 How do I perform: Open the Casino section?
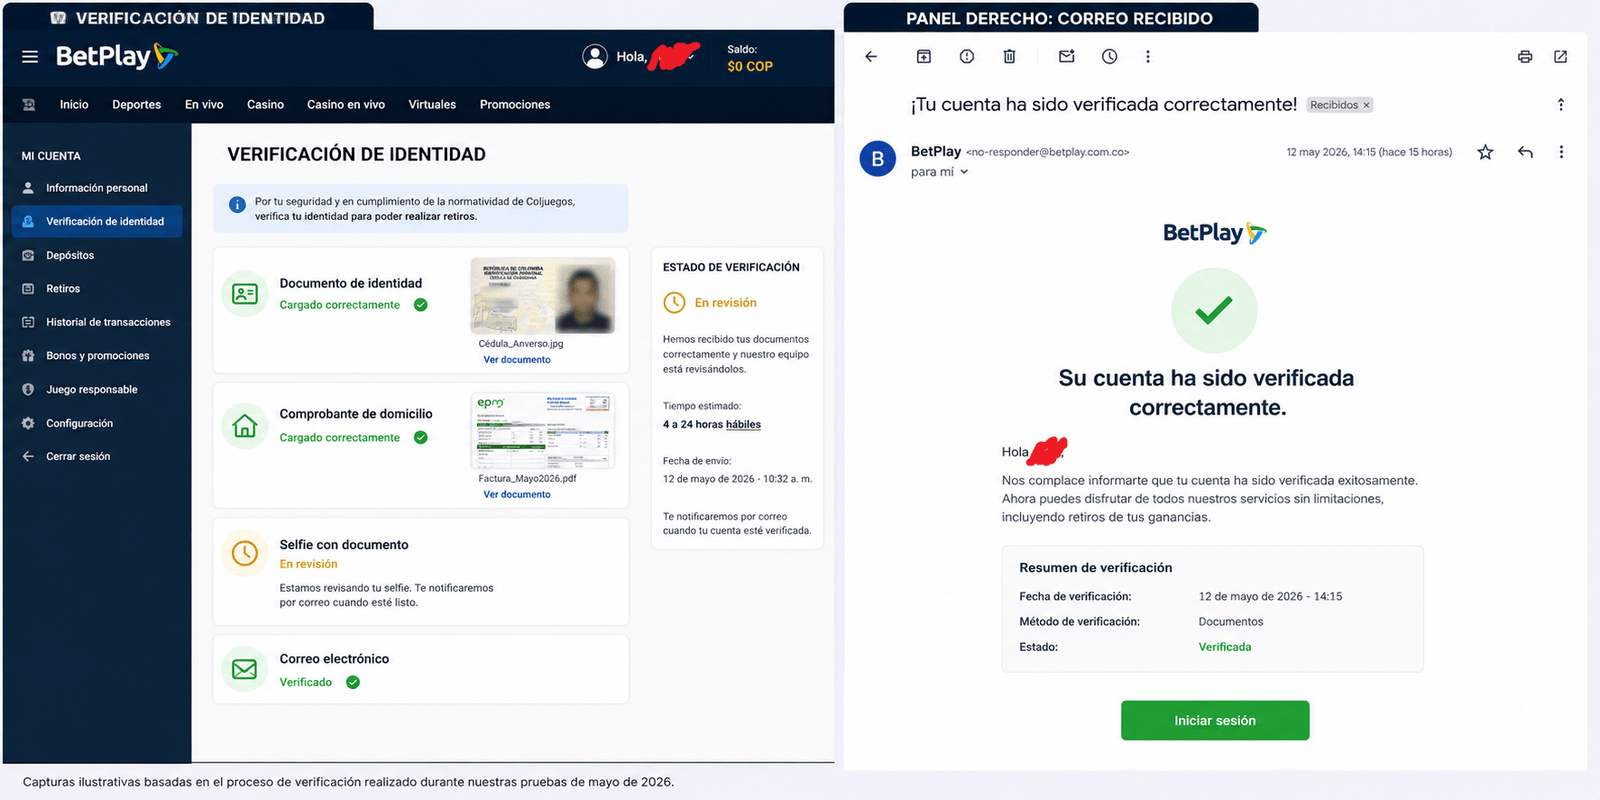(265, 104)
